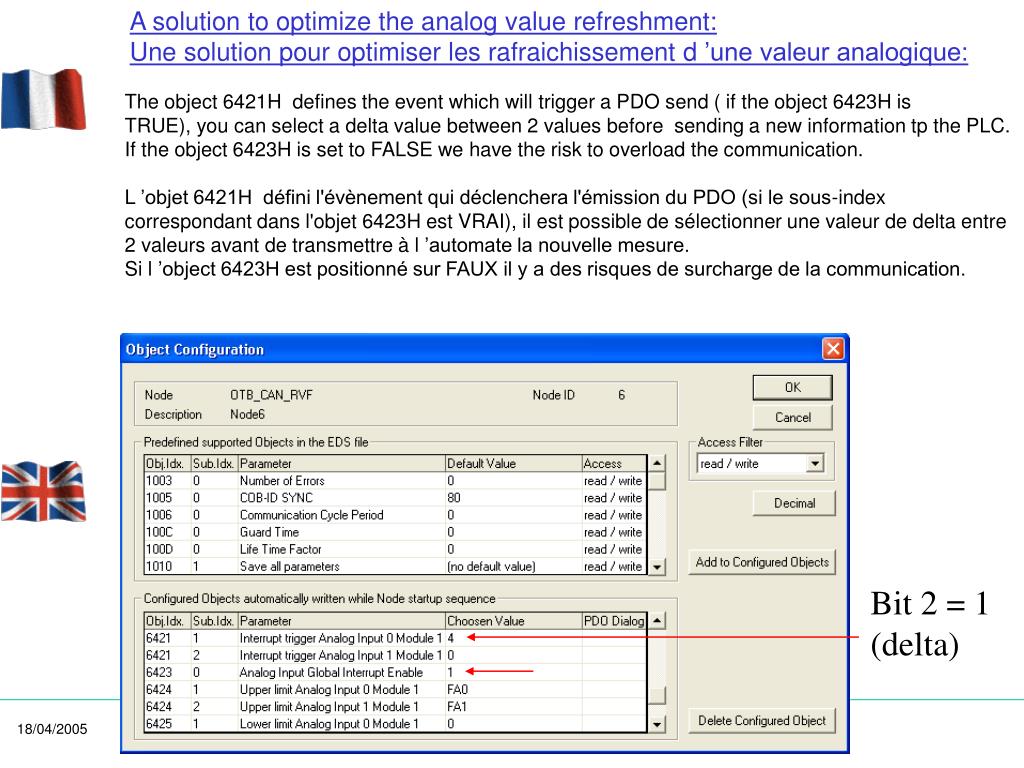Select 'Upper limit Analog Input 0 Module 1' row
Image resolution: width=1024 pixels, height=768 pixels.
click(395, 690)
